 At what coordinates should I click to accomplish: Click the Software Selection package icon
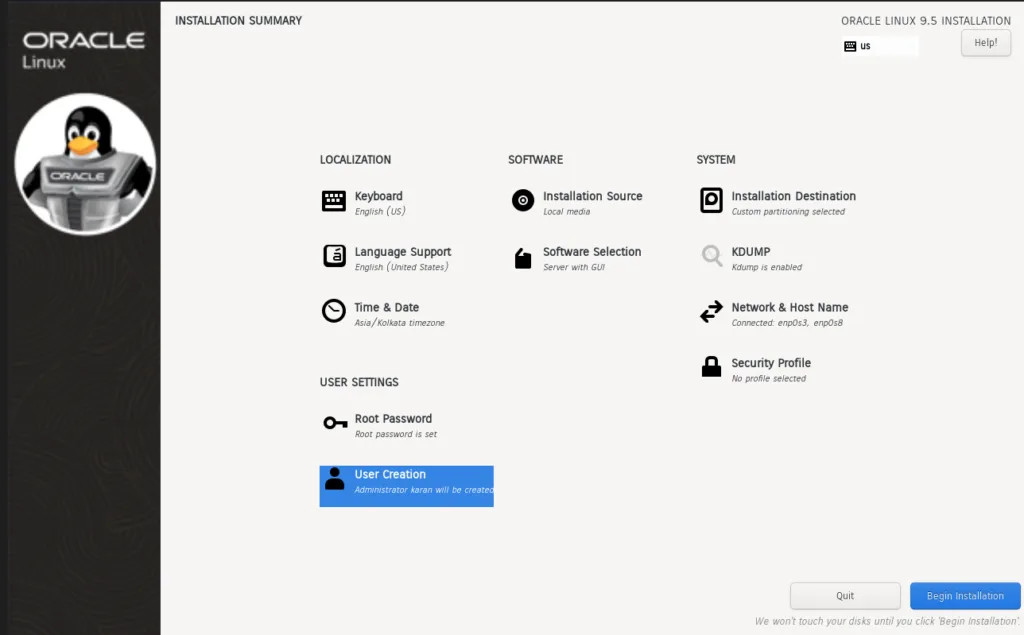(x=522, y=258)
